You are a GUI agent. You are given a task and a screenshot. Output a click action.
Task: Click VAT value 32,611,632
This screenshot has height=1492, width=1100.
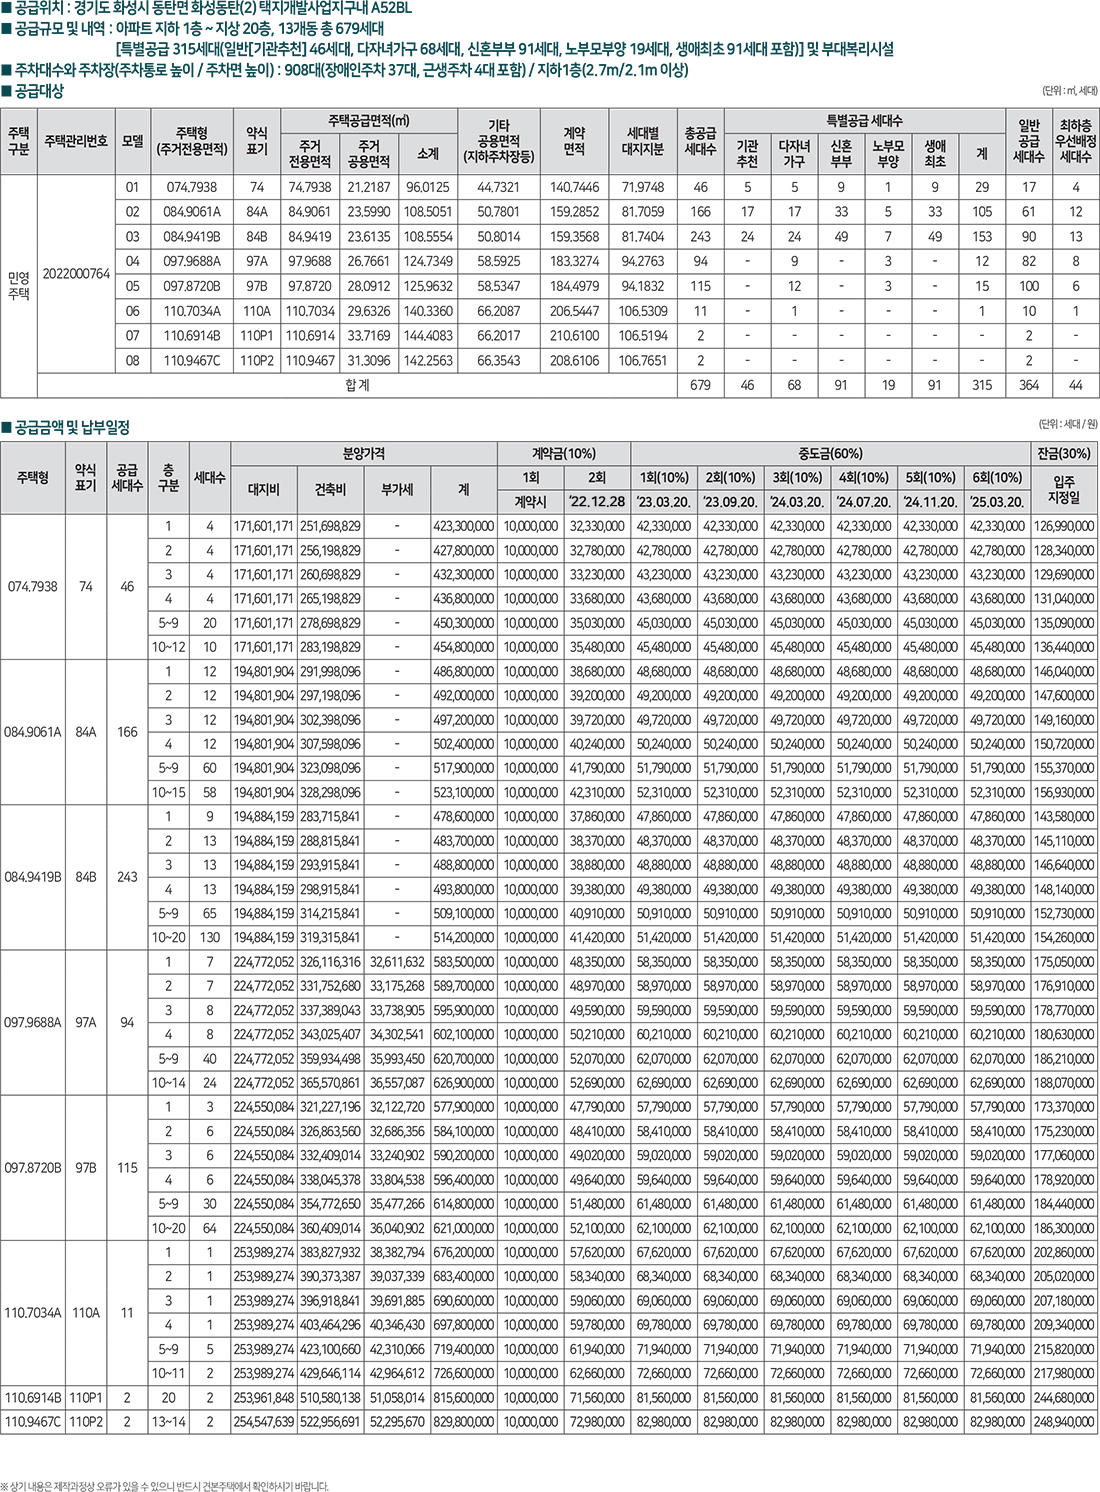pyautogui.click(x=397, y=962)
